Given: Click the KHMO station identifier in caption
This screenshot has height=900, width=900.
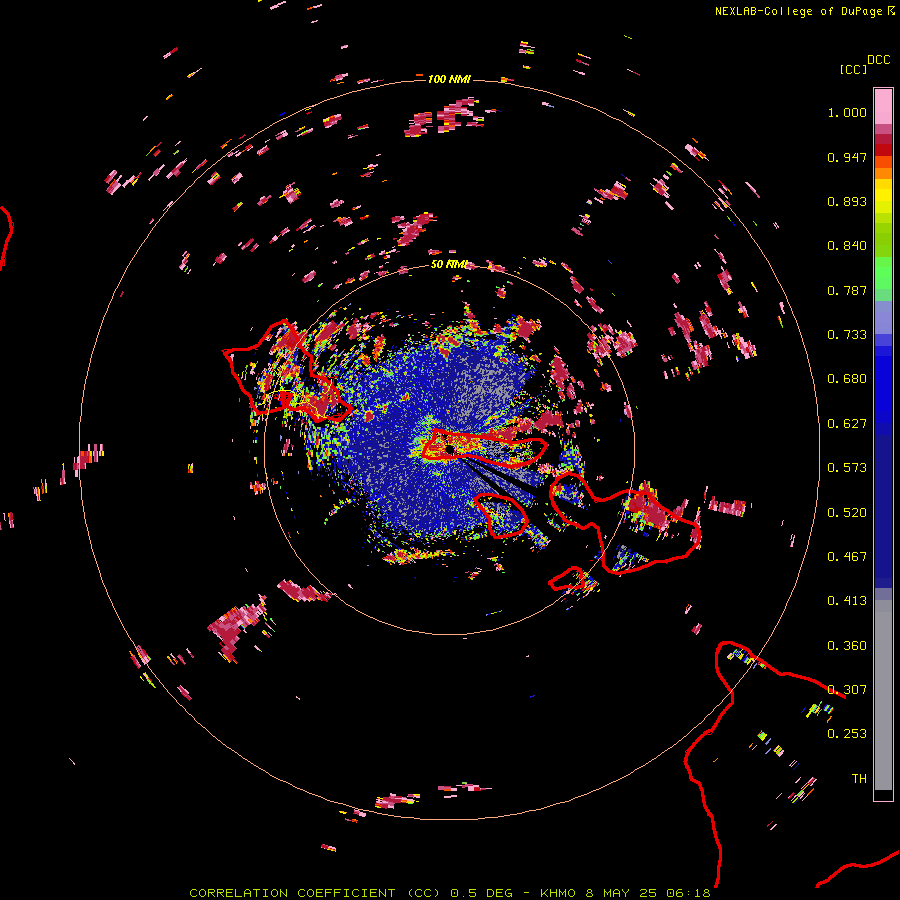Looking at the screenshot, I should (x=557, y=893).
